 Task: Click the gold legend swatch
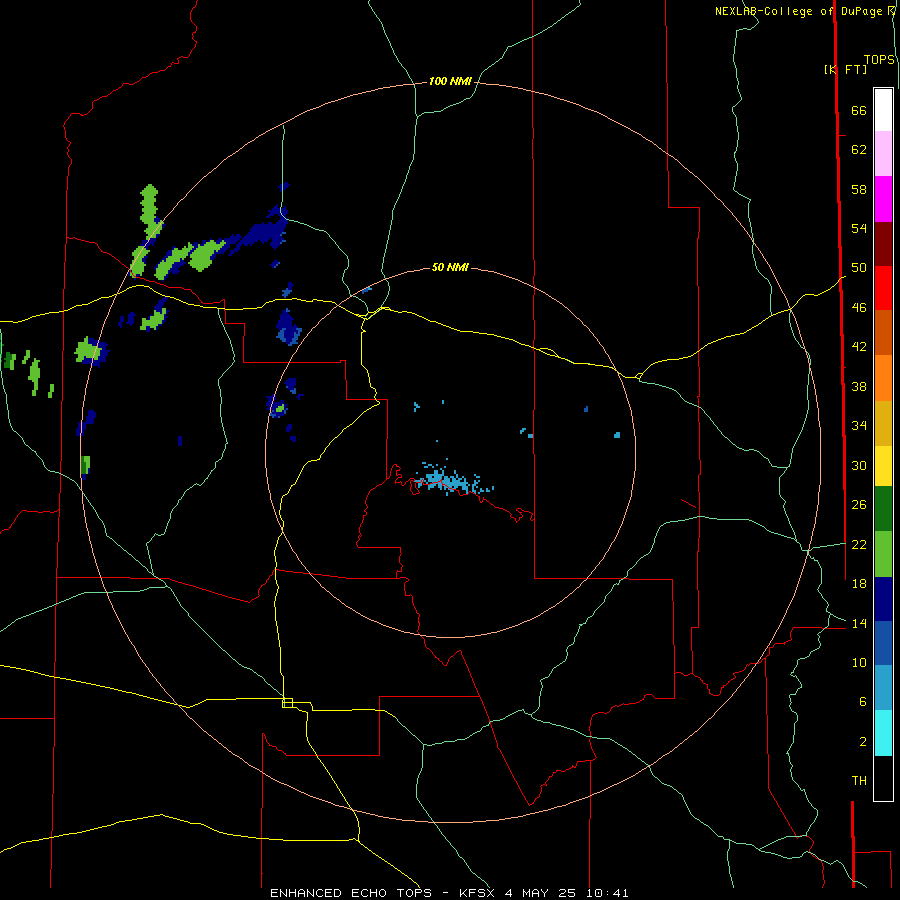(x=883, y=423)
